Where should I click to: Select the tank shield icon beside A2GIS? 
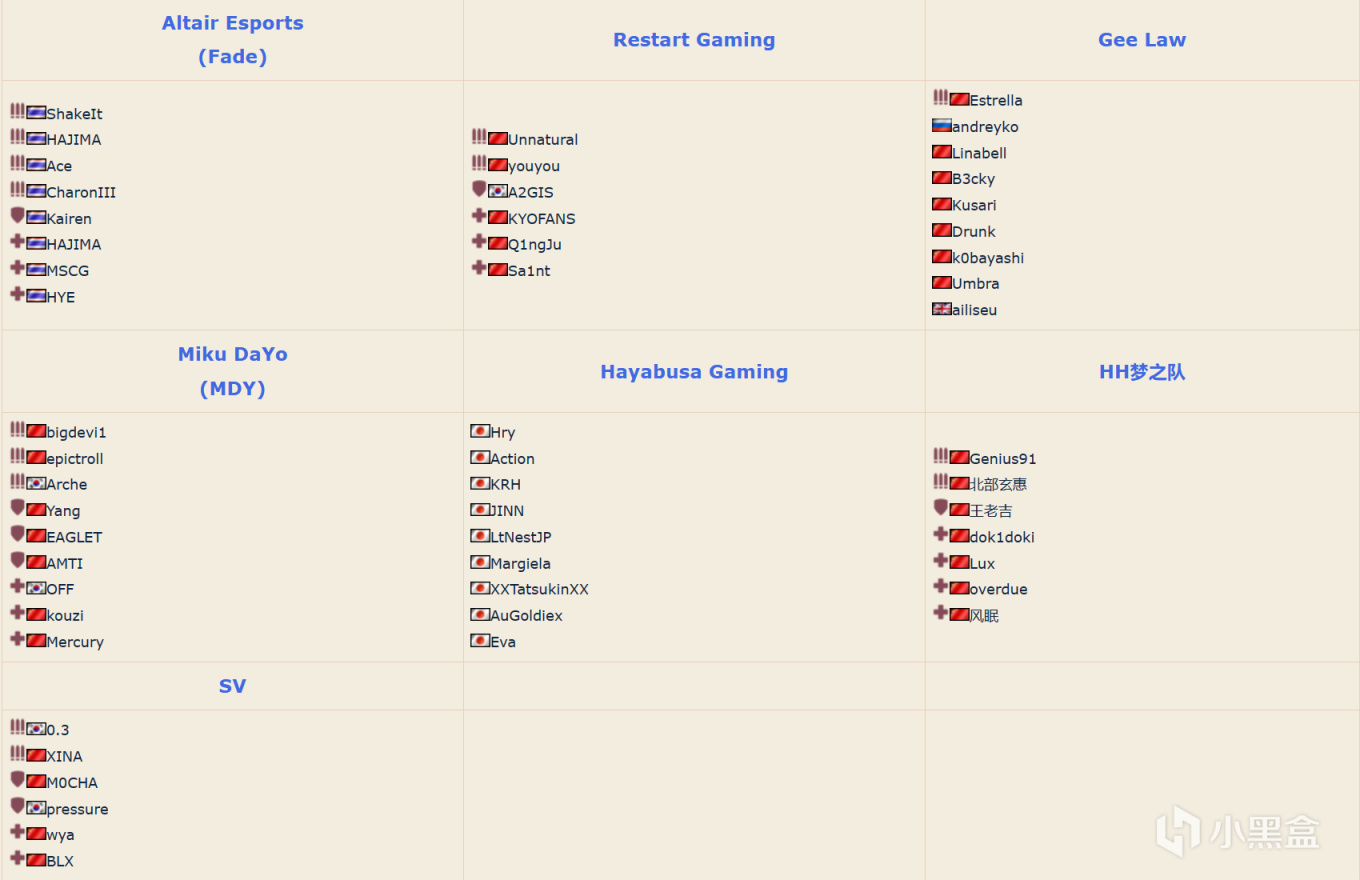479,189
